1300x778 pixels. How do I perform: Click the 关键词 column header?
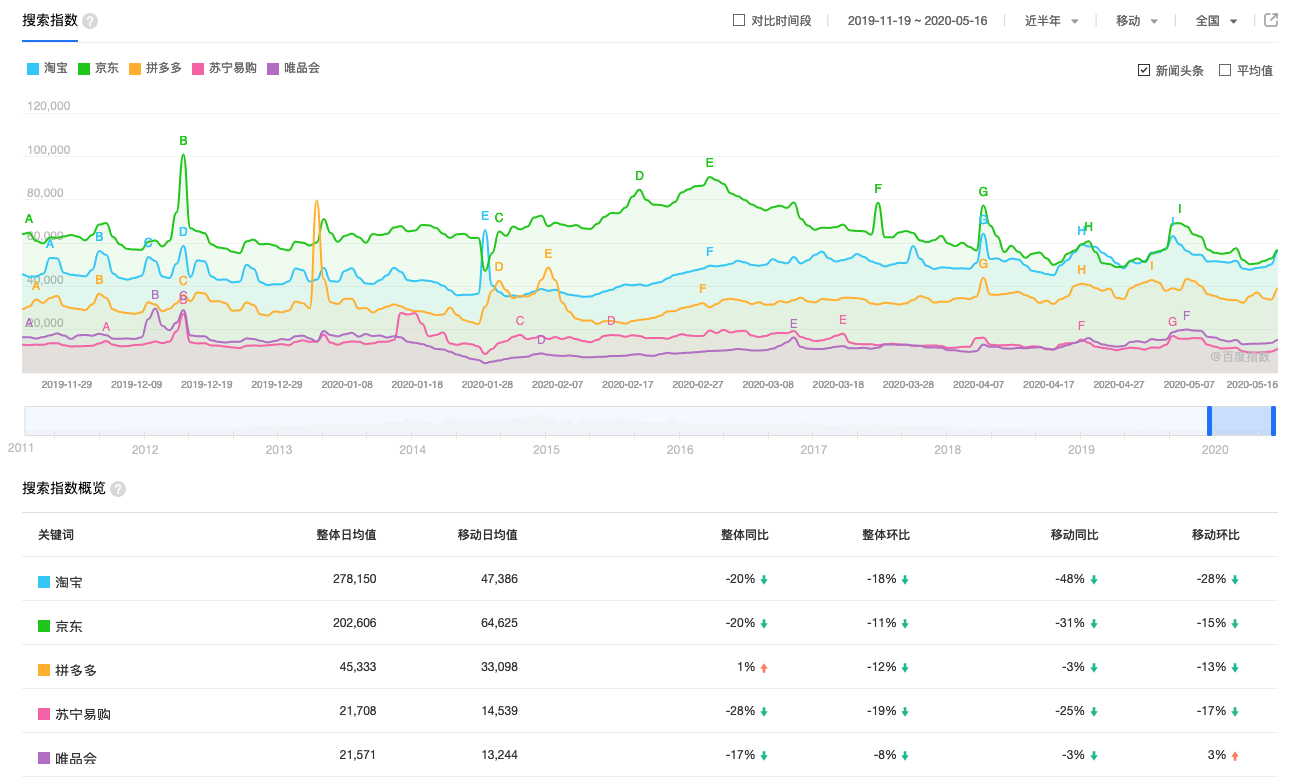click(x=56, y=535)
